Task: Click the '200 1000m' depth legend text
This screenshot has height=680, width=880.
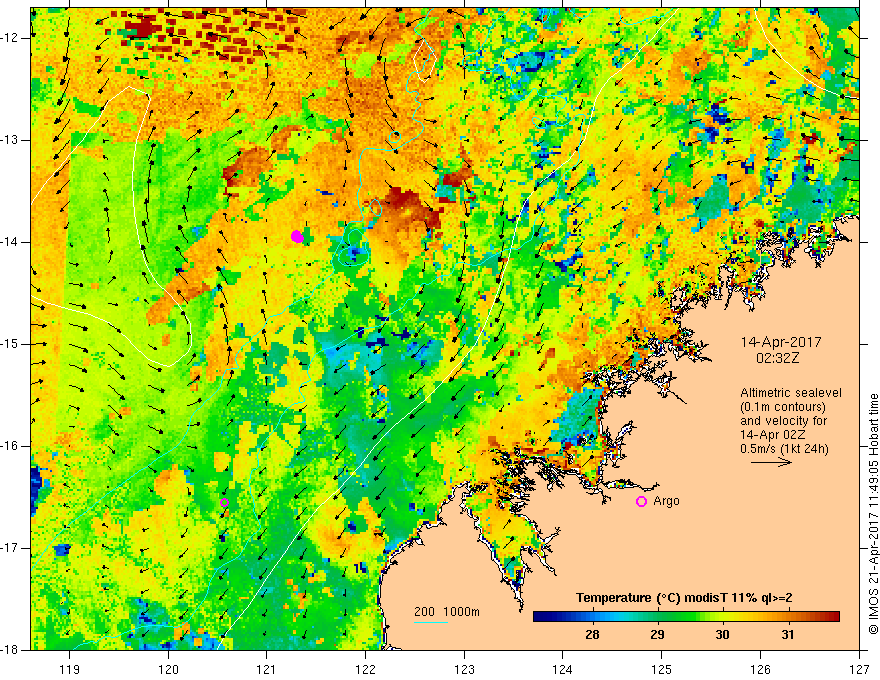Action: tap(447, 612)
